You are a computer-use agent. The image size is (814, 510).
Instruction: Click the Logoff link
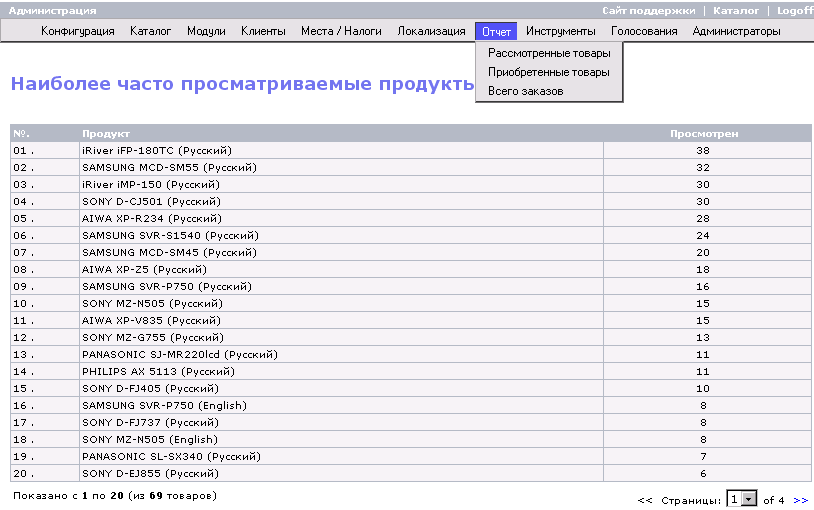coord(795,10)
